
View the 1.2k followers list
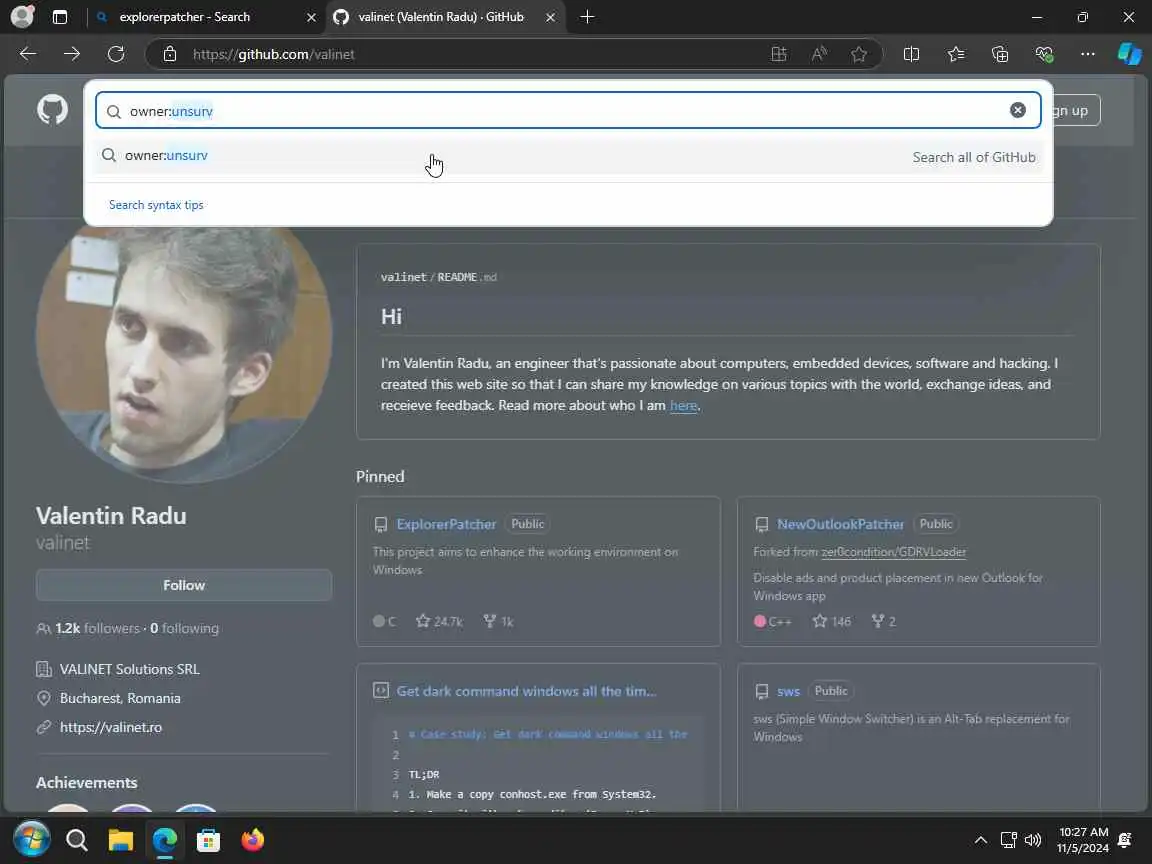(x=97, y=628)
